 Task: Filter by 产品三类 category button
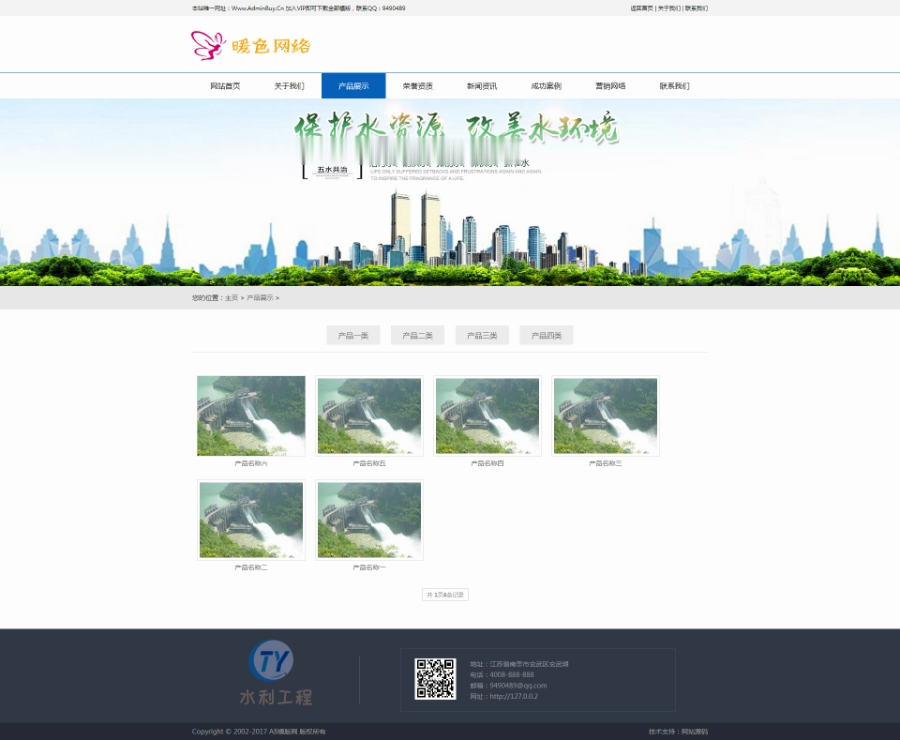coord(482,335)
